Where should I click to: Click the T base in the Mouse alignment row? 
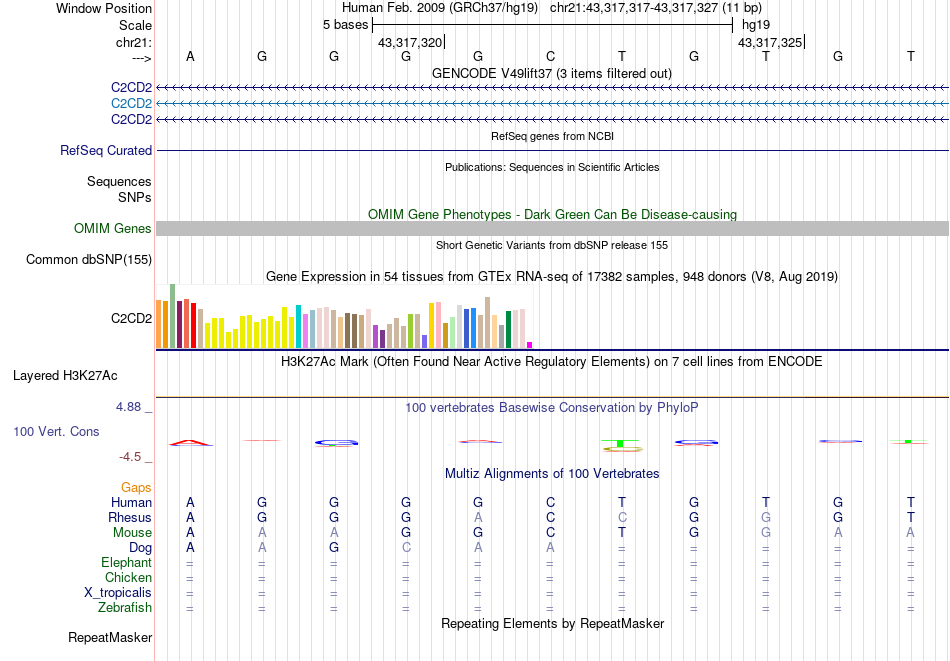[622, 533]
